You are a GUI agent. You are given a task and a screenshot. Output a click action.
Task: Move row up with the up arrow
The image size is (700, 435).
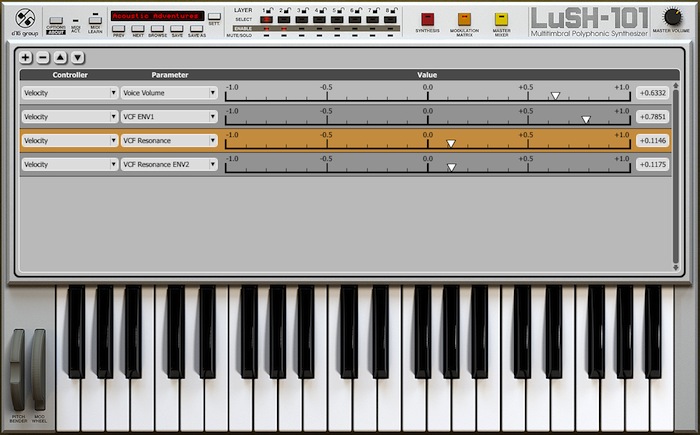[x=60, y=59]
